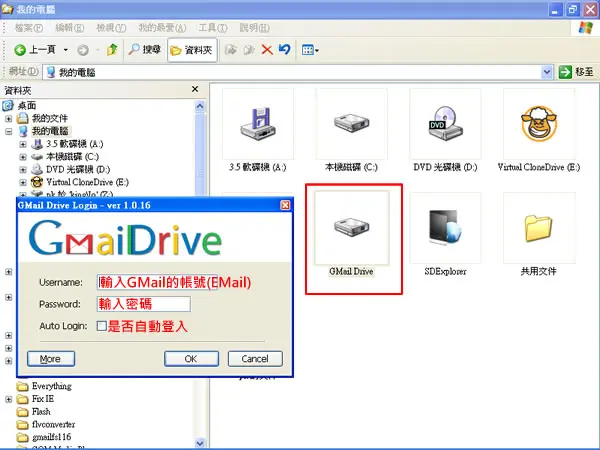Click the Username input field
Viewport: 600px width, 450px height.
[x=157, y=282]
